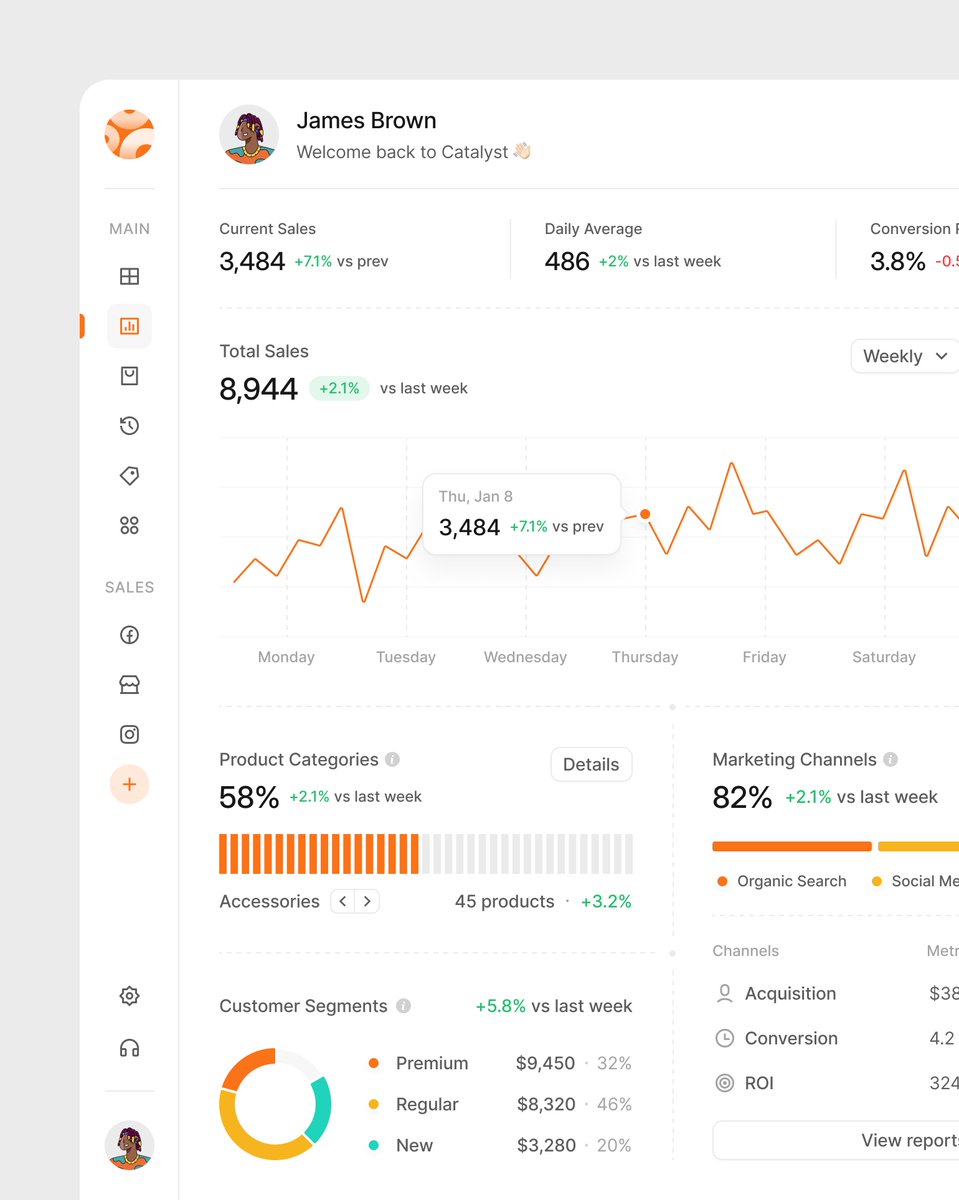The width and height of the screenshot is (959, 1200).
Task: Click the Monday axis label
Action: (286, 657)
